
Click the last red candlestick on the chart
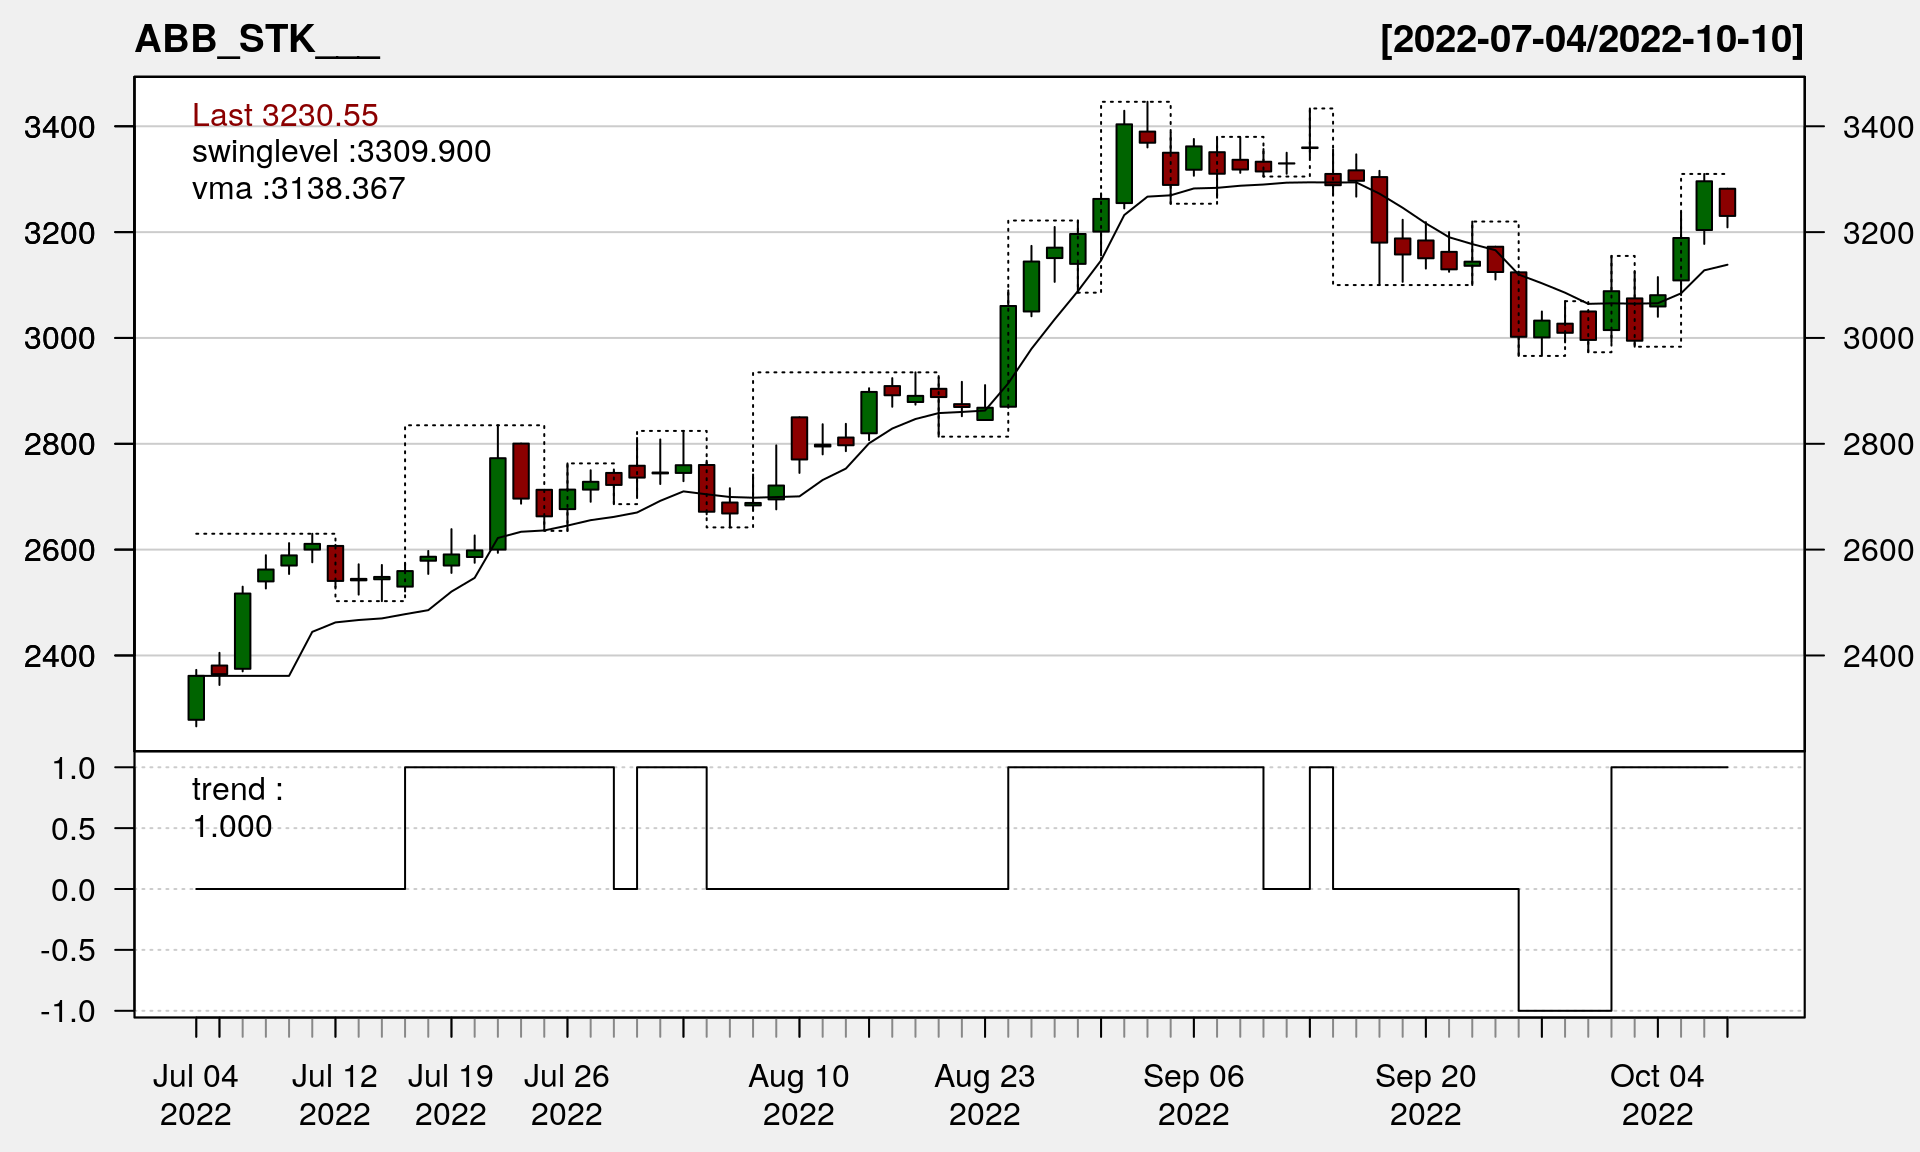(x=1727, y=202)
